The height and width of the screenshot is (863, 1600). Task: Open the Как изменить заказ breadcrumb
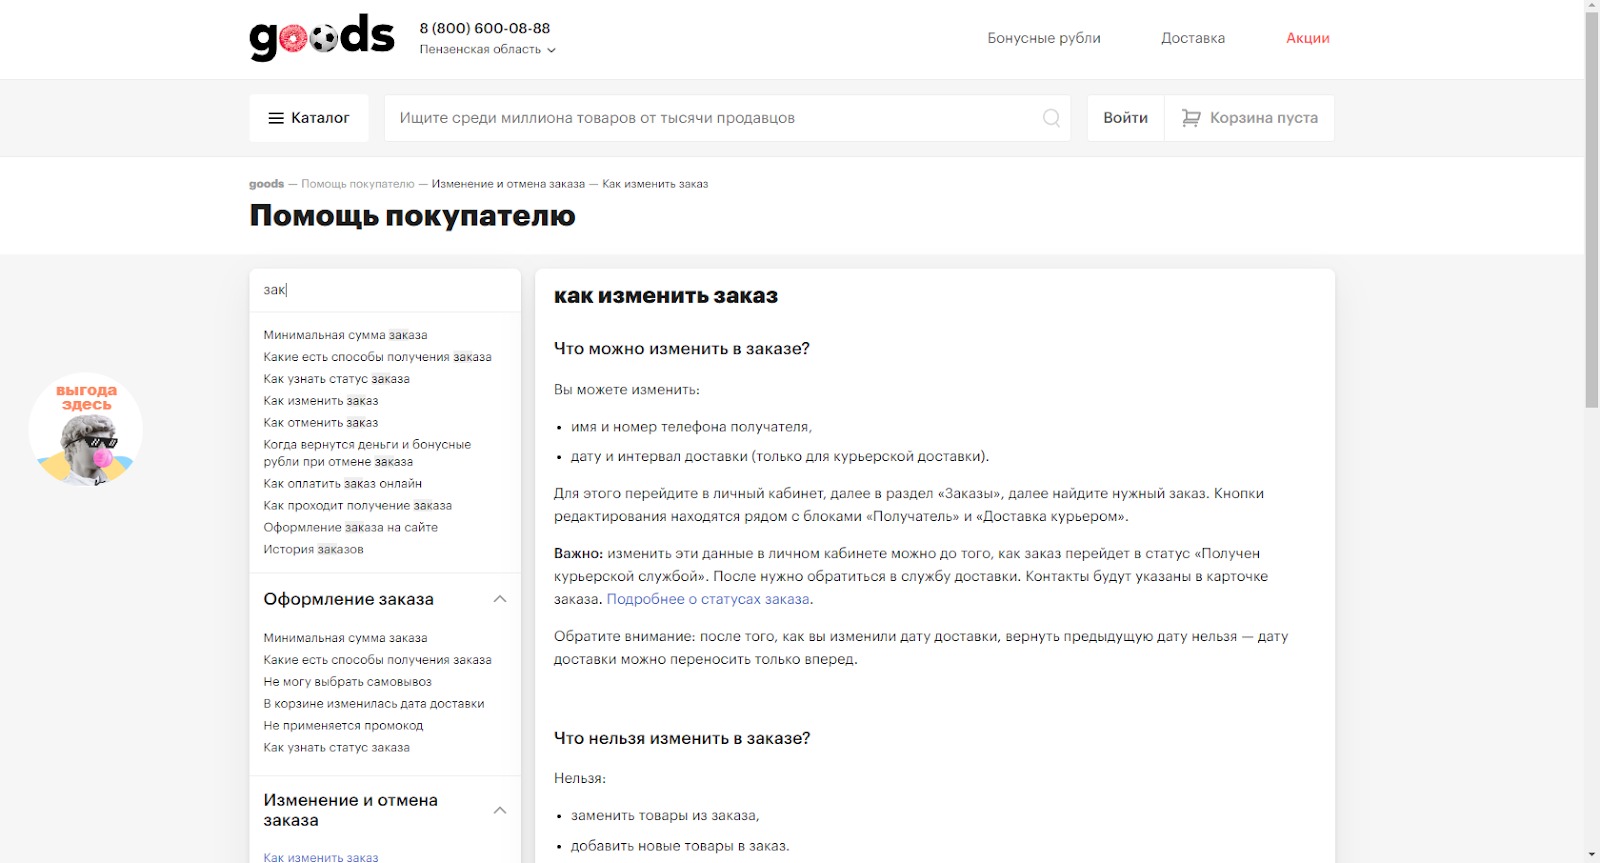point(655,184)
